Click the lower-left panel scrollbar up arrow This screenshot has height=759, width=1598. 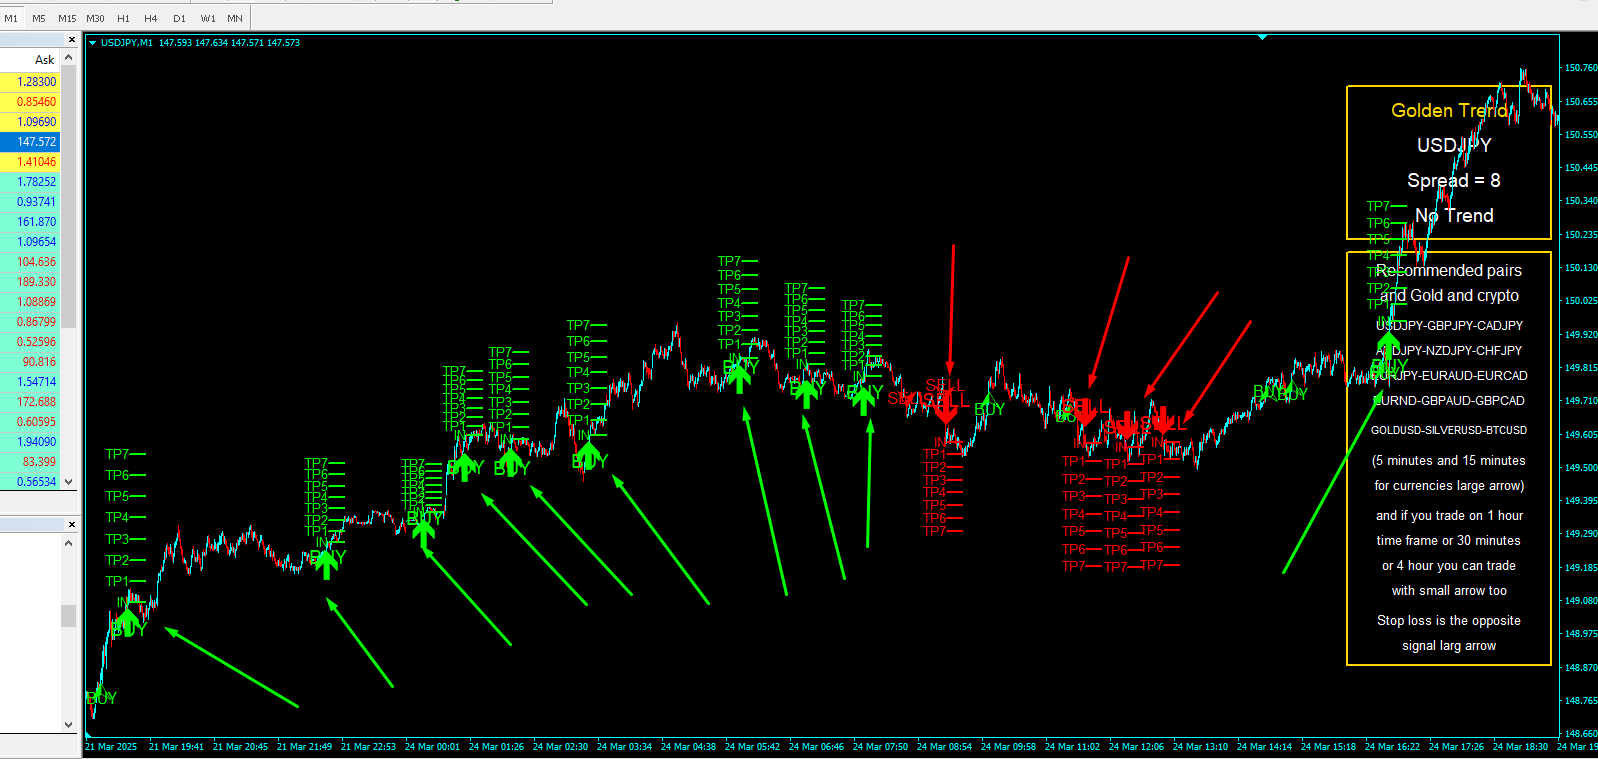[68, 543]
